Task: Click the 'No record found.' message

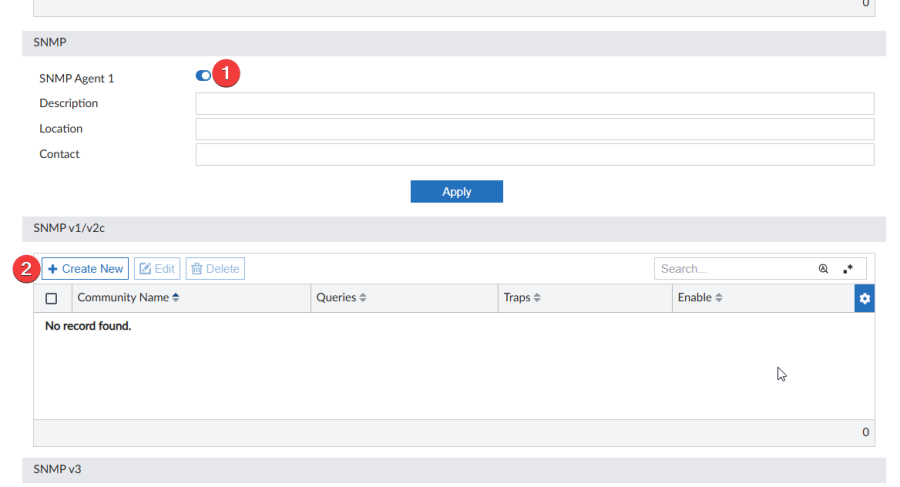Action: (88, 326)
